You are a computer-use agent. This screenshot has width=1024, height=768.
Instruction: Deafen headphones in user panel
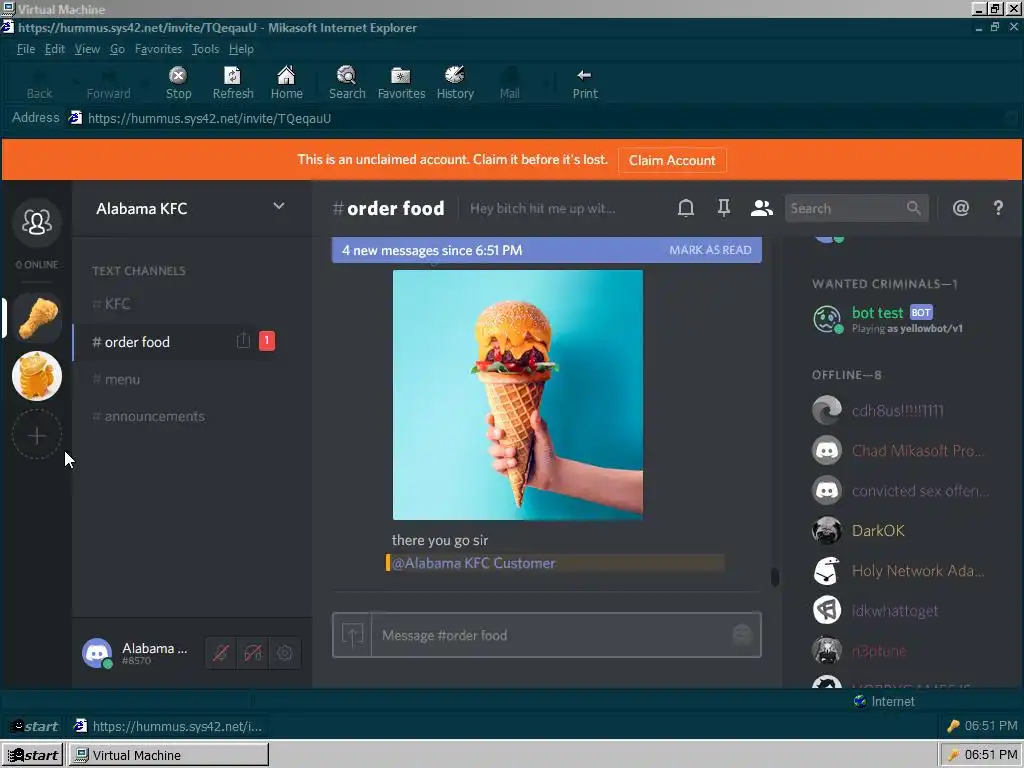coord(253,652)
